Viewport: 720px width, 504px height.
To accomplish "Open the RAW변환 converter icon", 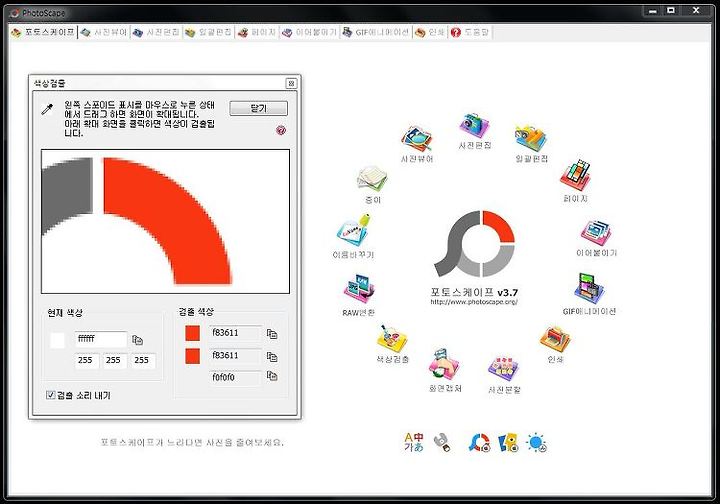I will click(x=359, y=289).
